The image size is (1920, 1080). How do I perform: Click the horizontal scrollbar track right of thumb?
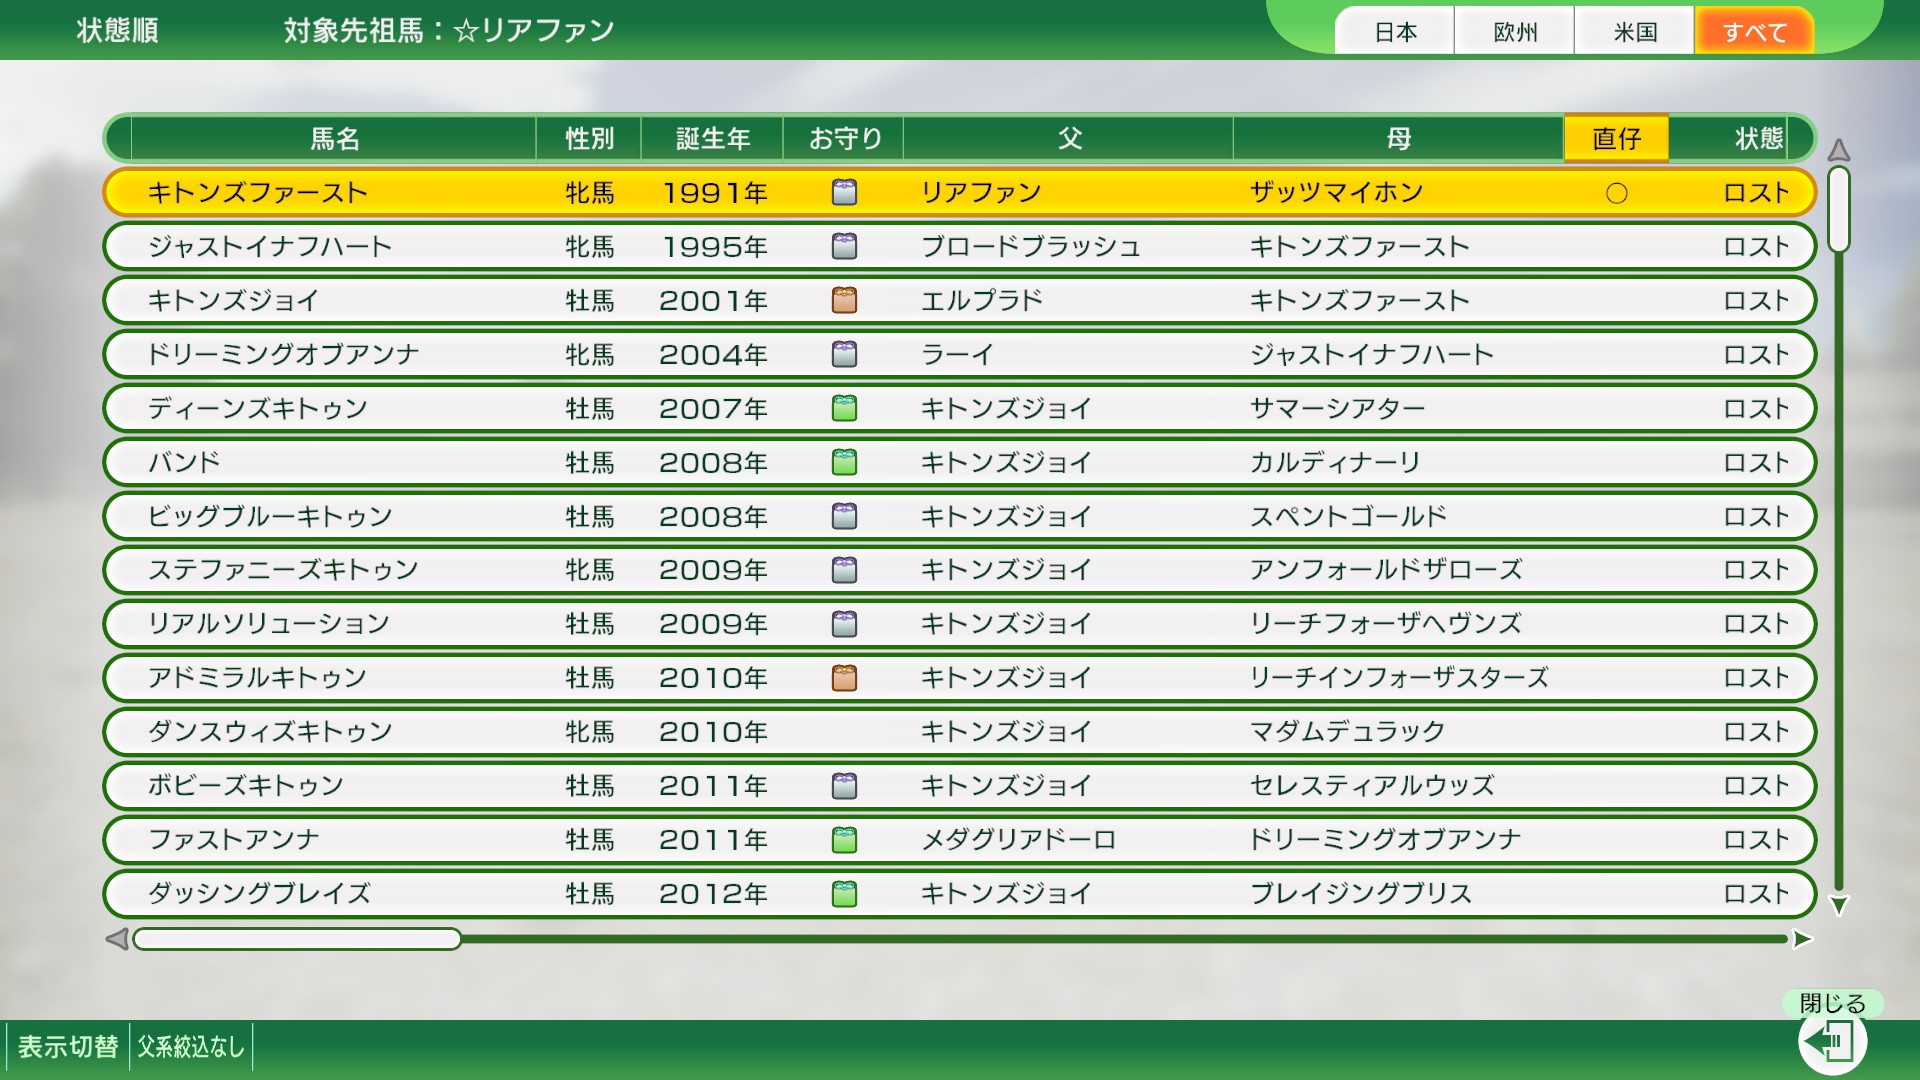1125,939
